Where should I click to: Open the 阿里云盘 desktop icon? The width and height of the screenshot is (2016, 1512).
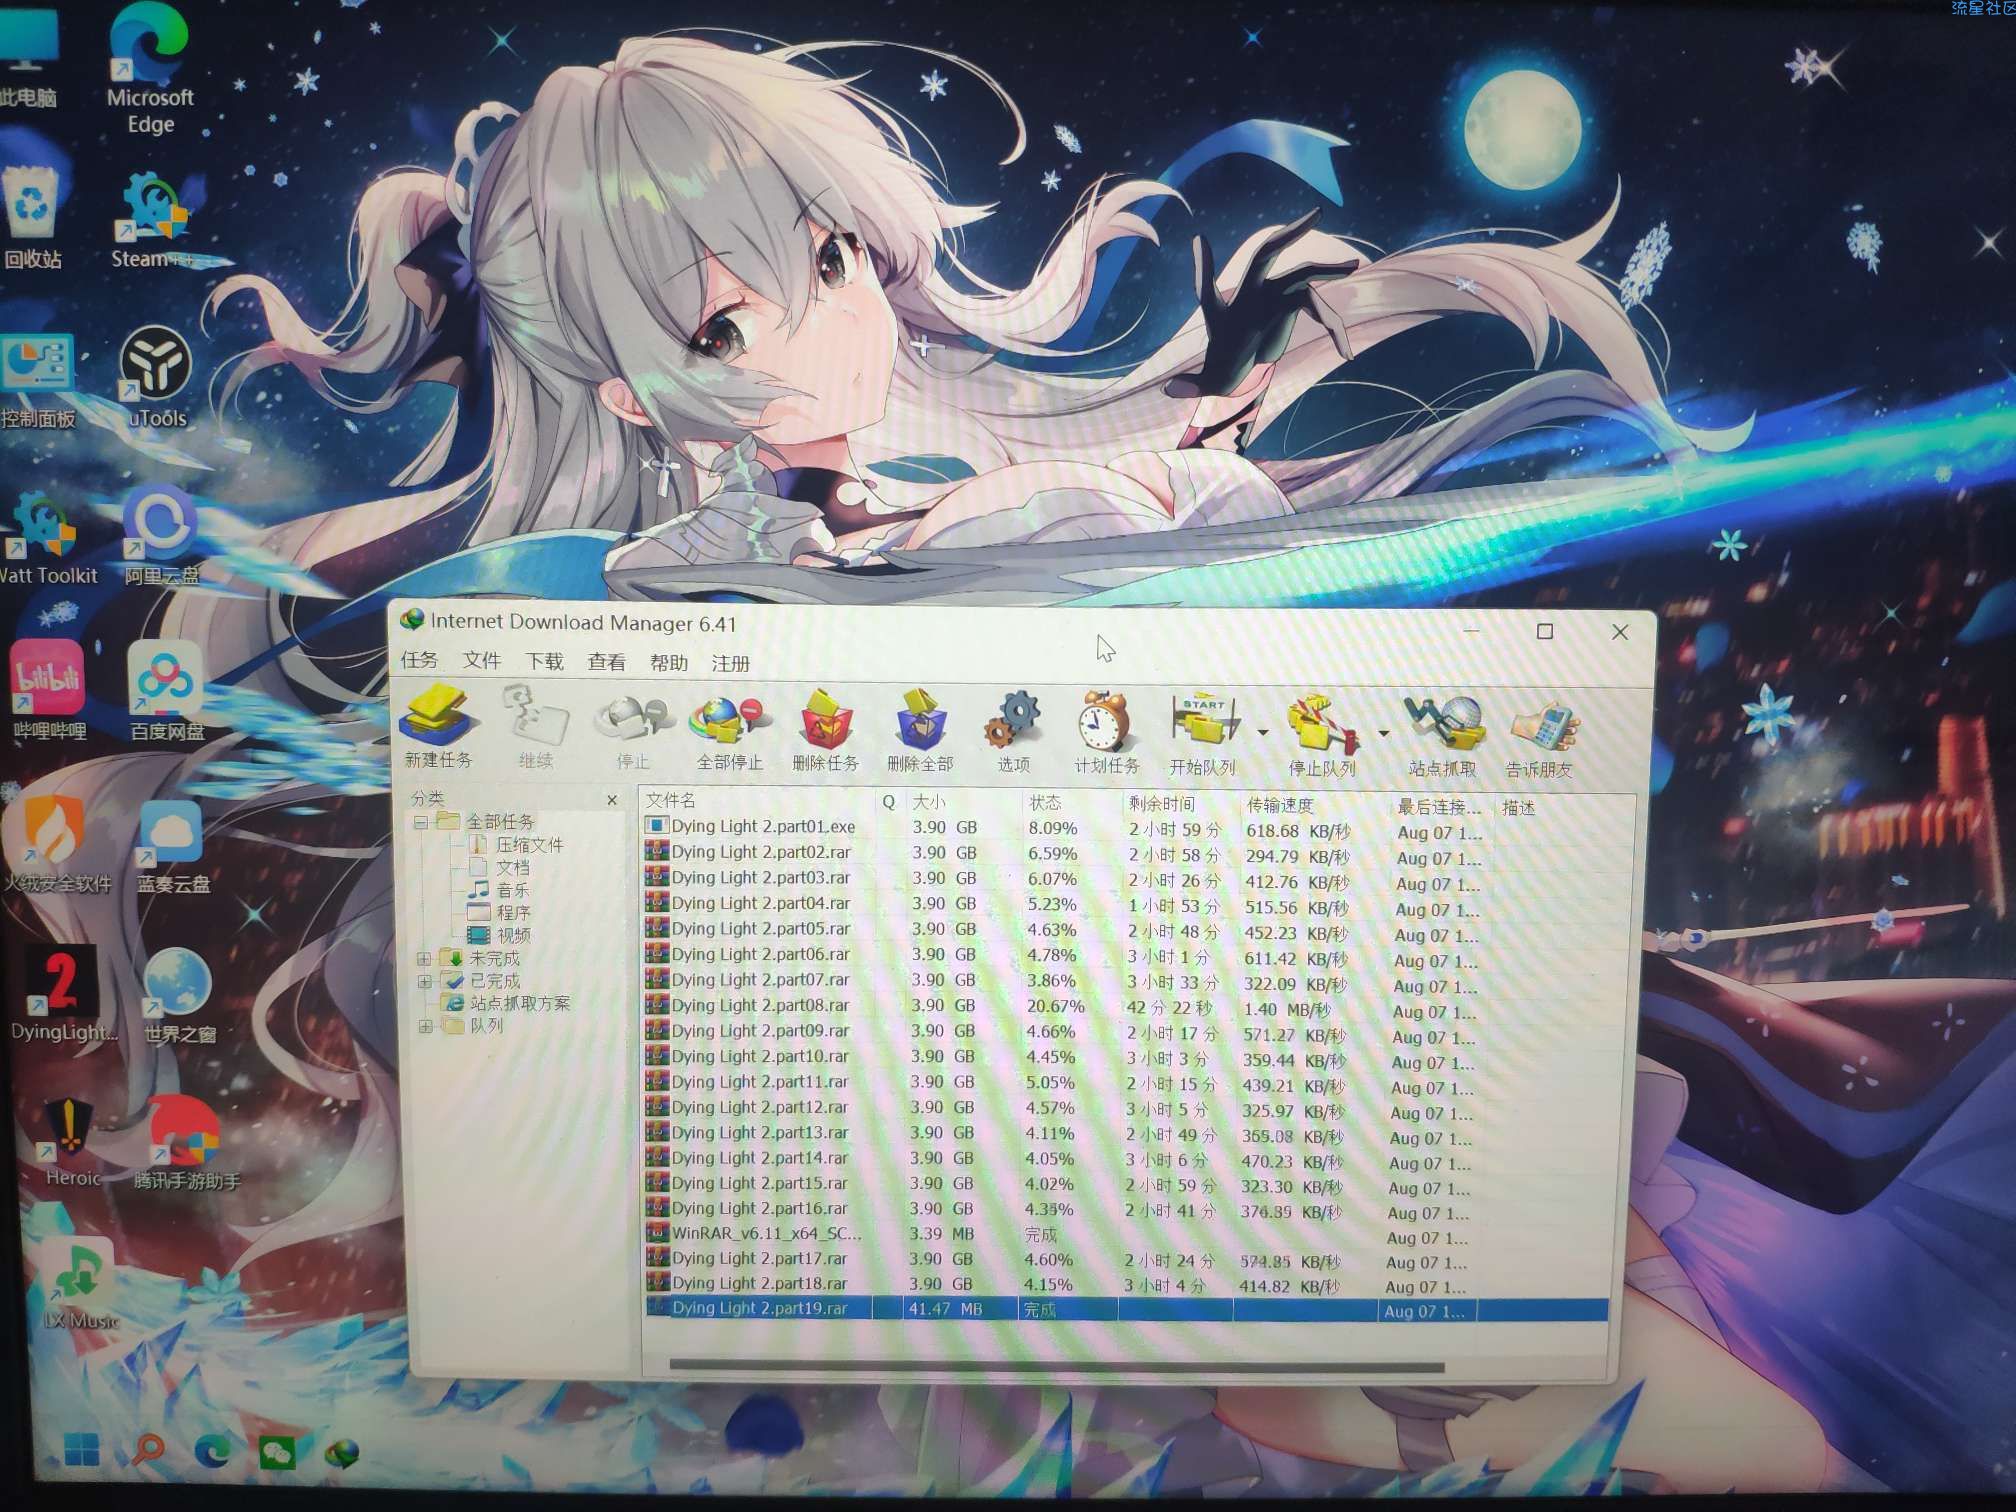coord(161,535)
